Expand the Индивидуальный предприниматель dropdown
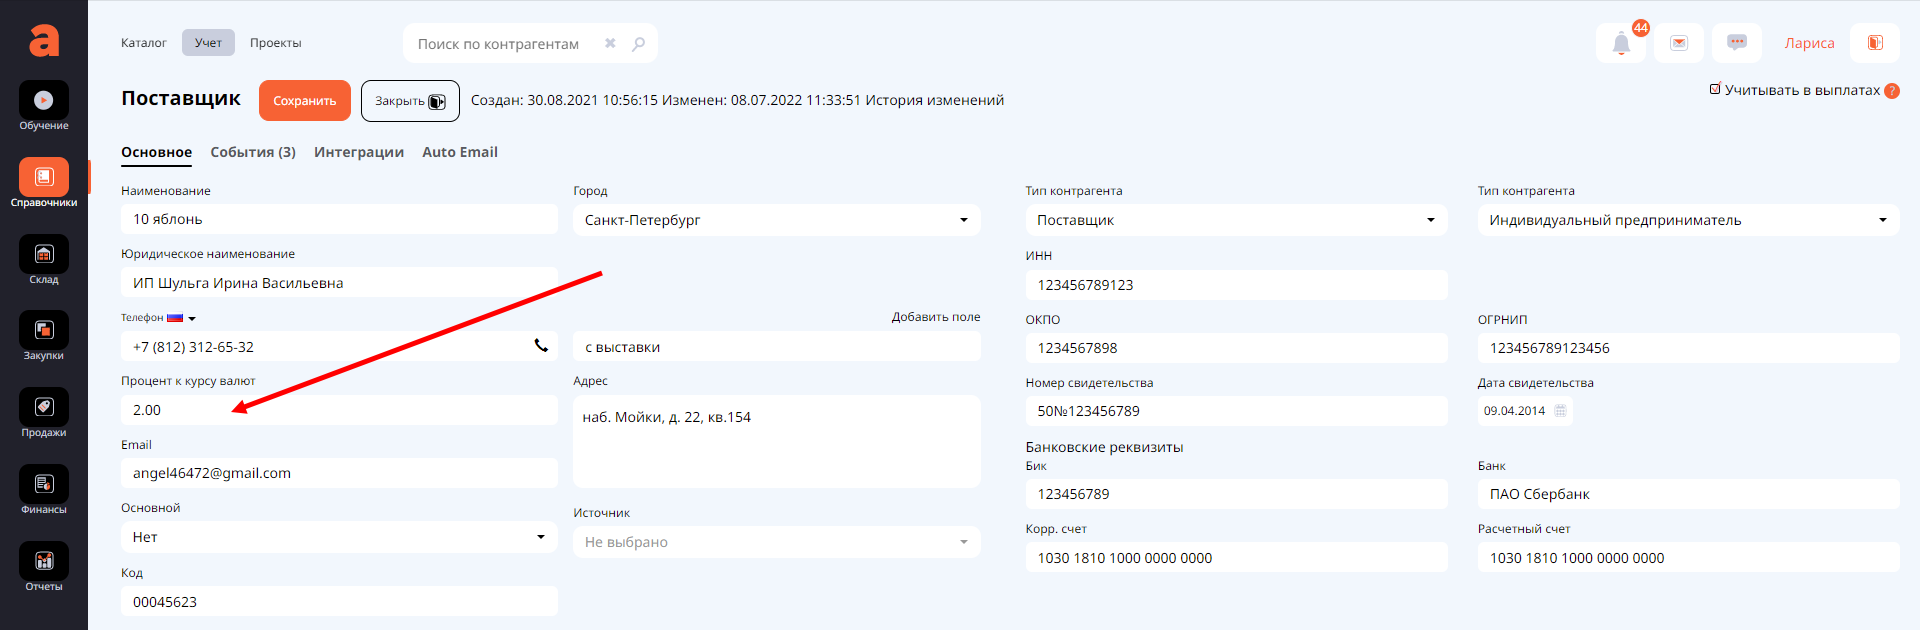Screen dimensions: 1920x630 tap(1687, 220)
